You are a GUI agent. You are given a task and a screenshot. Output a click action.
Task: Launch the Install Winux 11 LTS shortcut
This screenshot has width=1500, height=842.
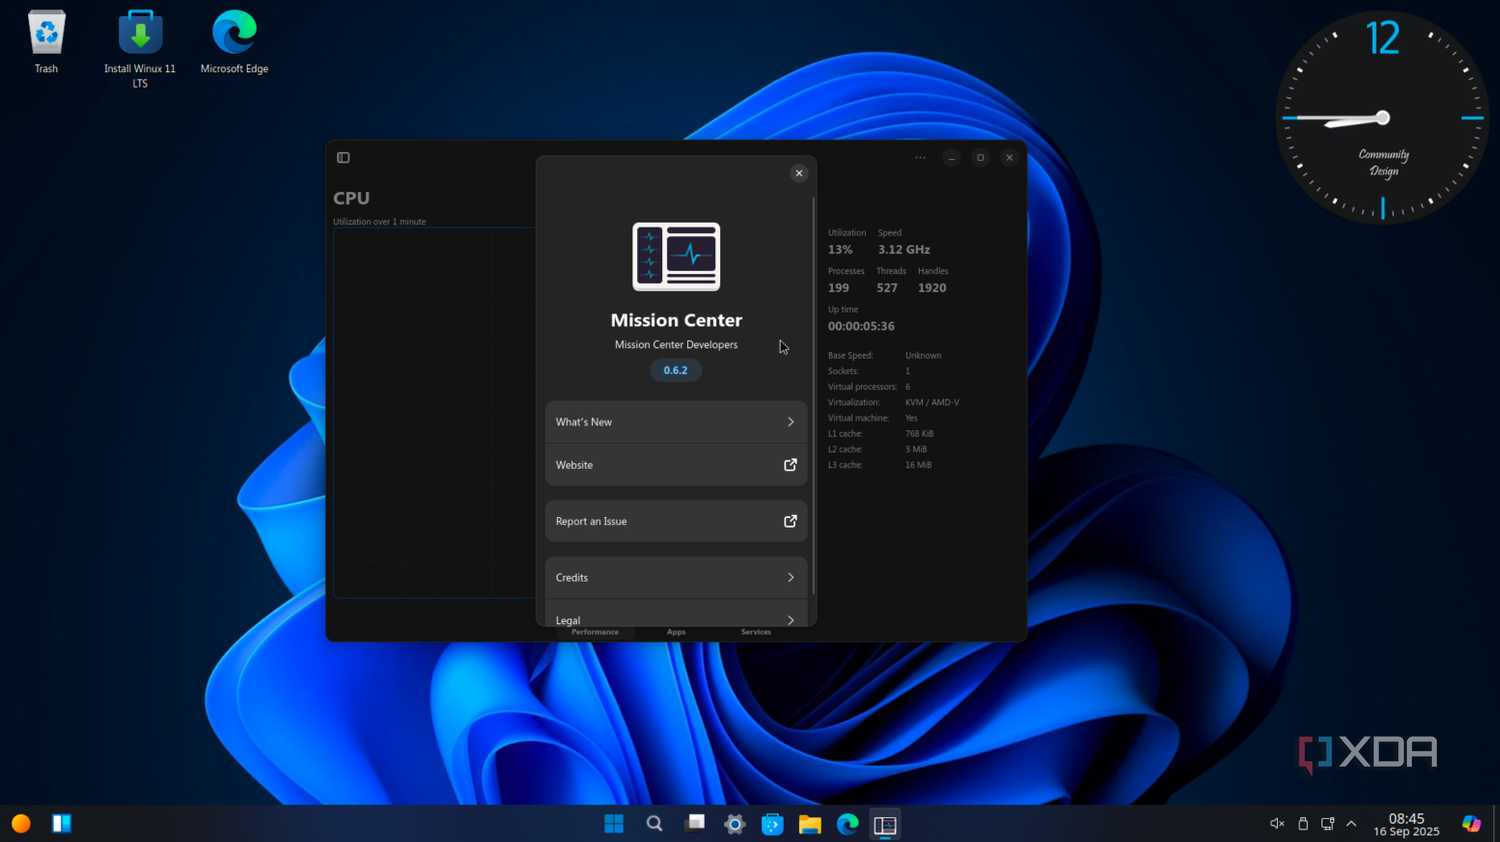click(x=140, y=49)
